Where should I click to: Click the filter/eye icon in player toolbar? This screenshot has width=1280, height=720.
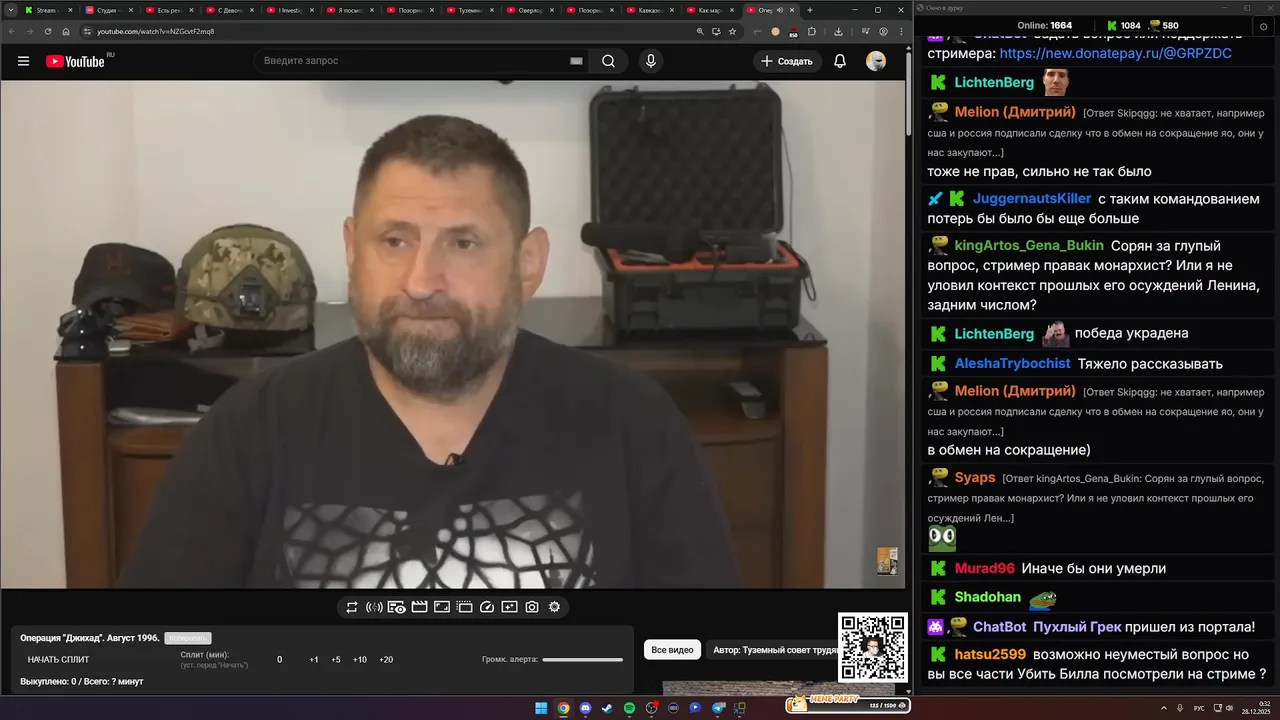click(x=396, y=607)
